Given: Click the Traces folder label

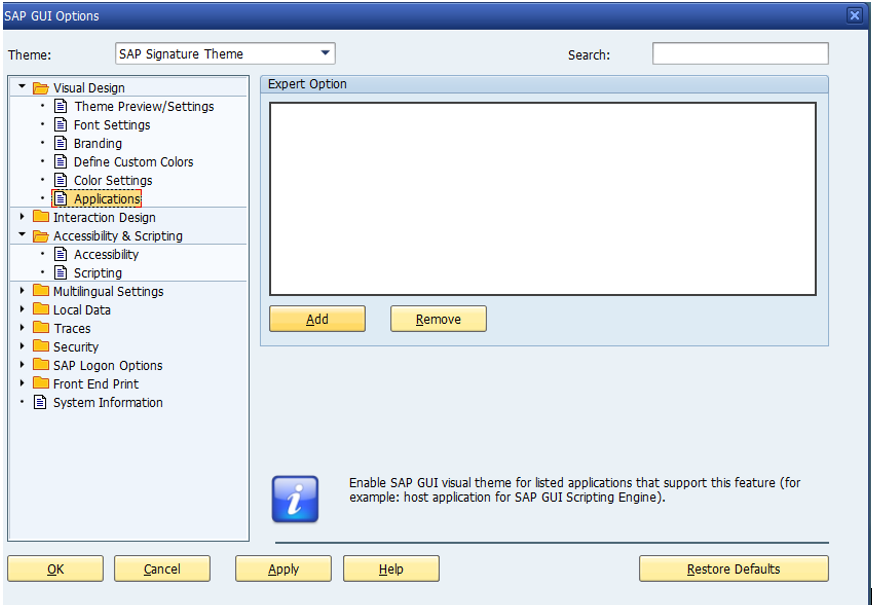Looking at the screenshot, I should pos(72,329).
